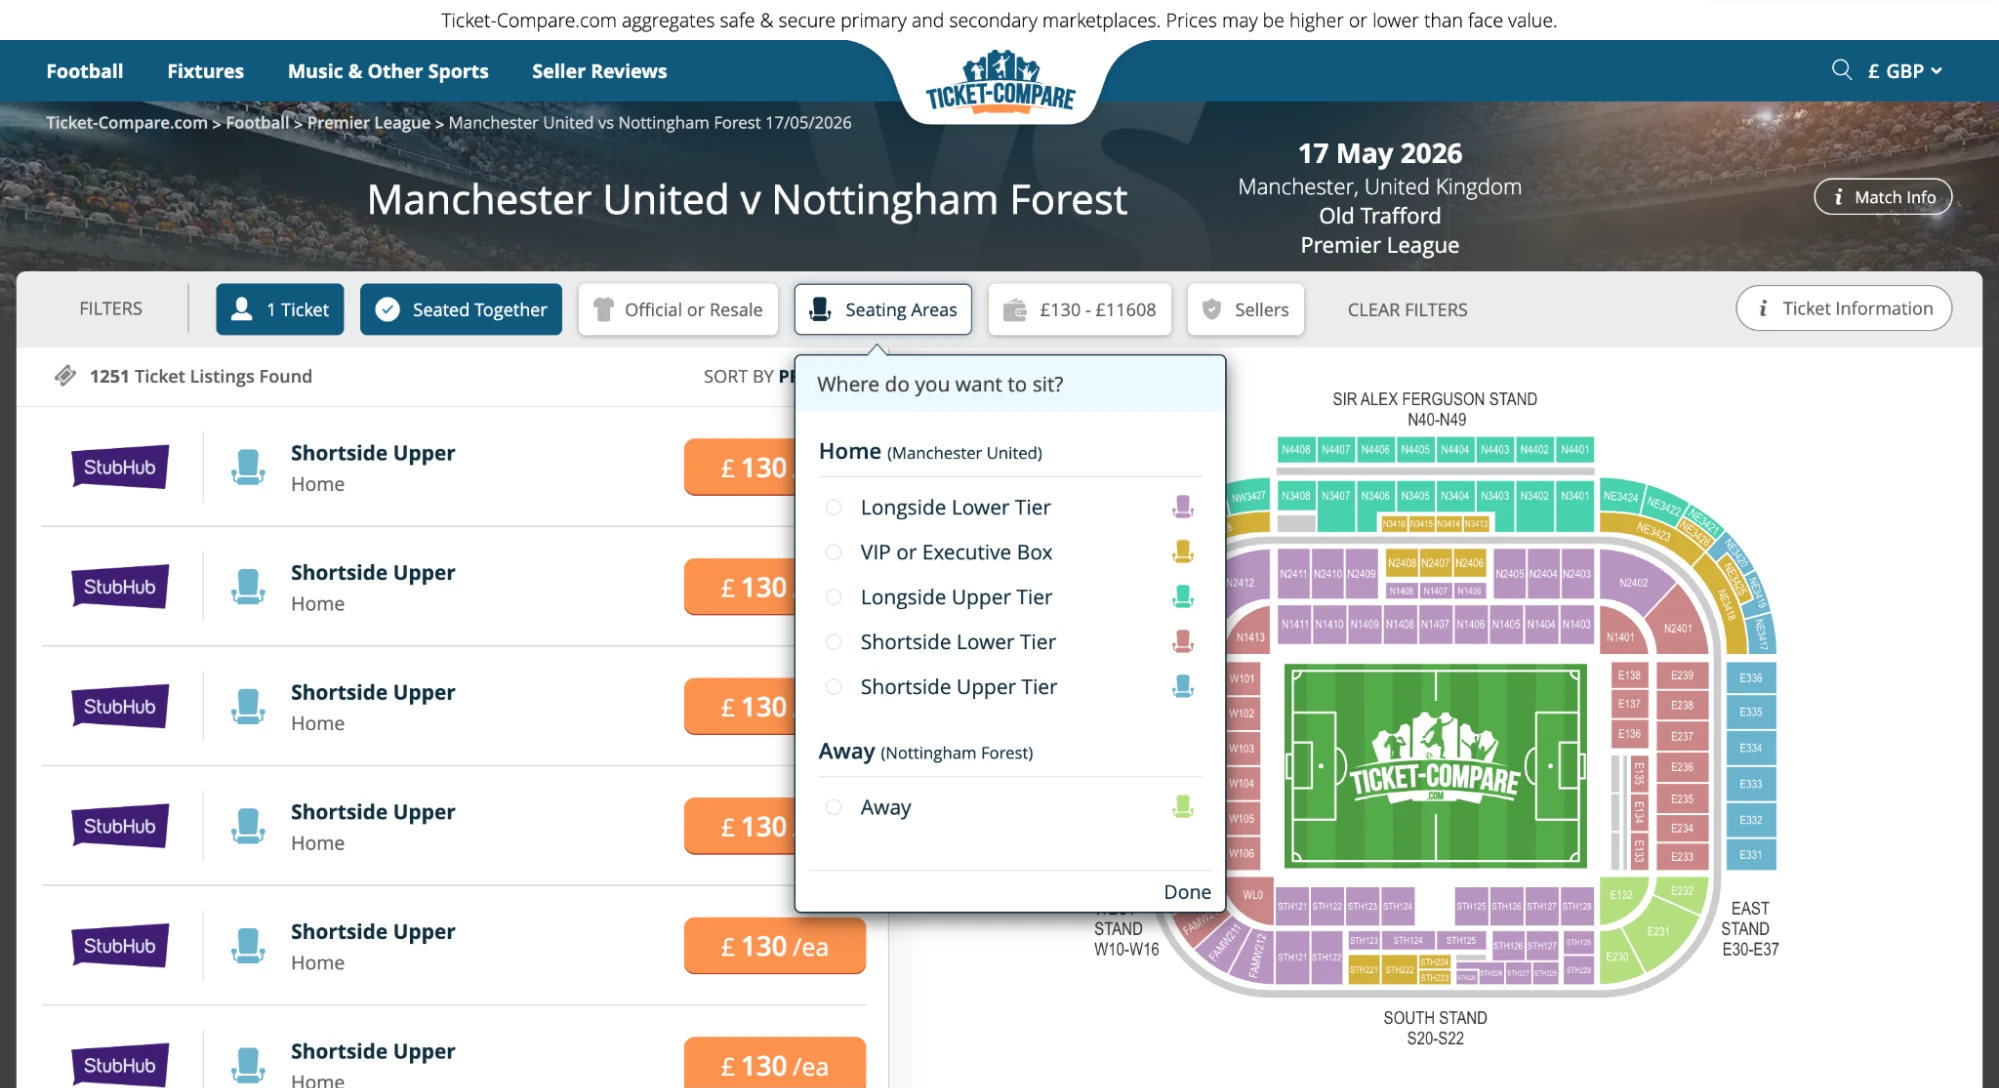
Task: Click the shirt icon beside Official or Resale
Action: [x=603, y=309]
